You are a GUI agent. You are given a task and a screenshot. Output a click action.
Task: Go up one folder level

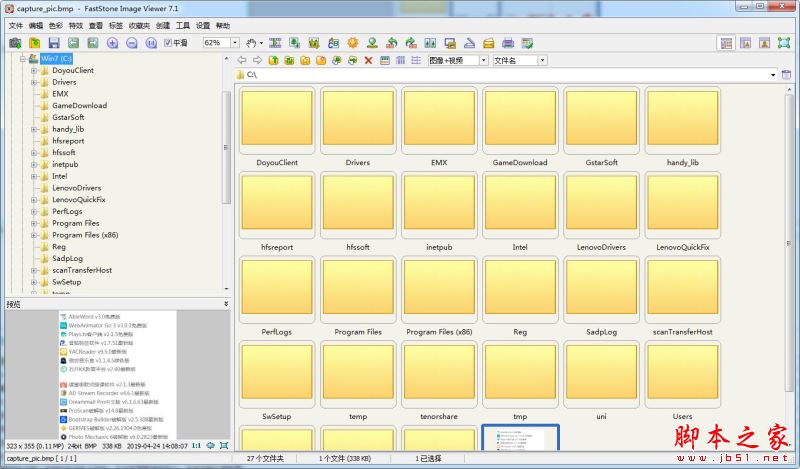(273, 60)
